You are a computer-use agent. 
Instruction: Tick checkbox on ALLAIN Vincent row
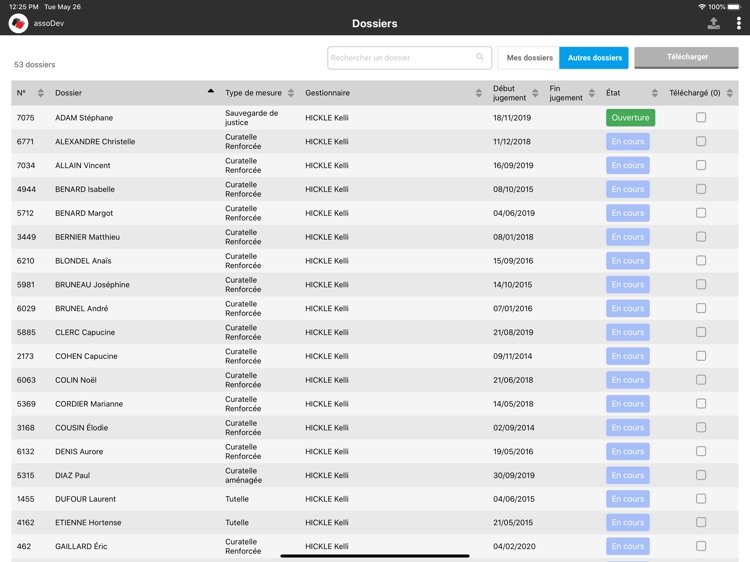coord(701,165)
